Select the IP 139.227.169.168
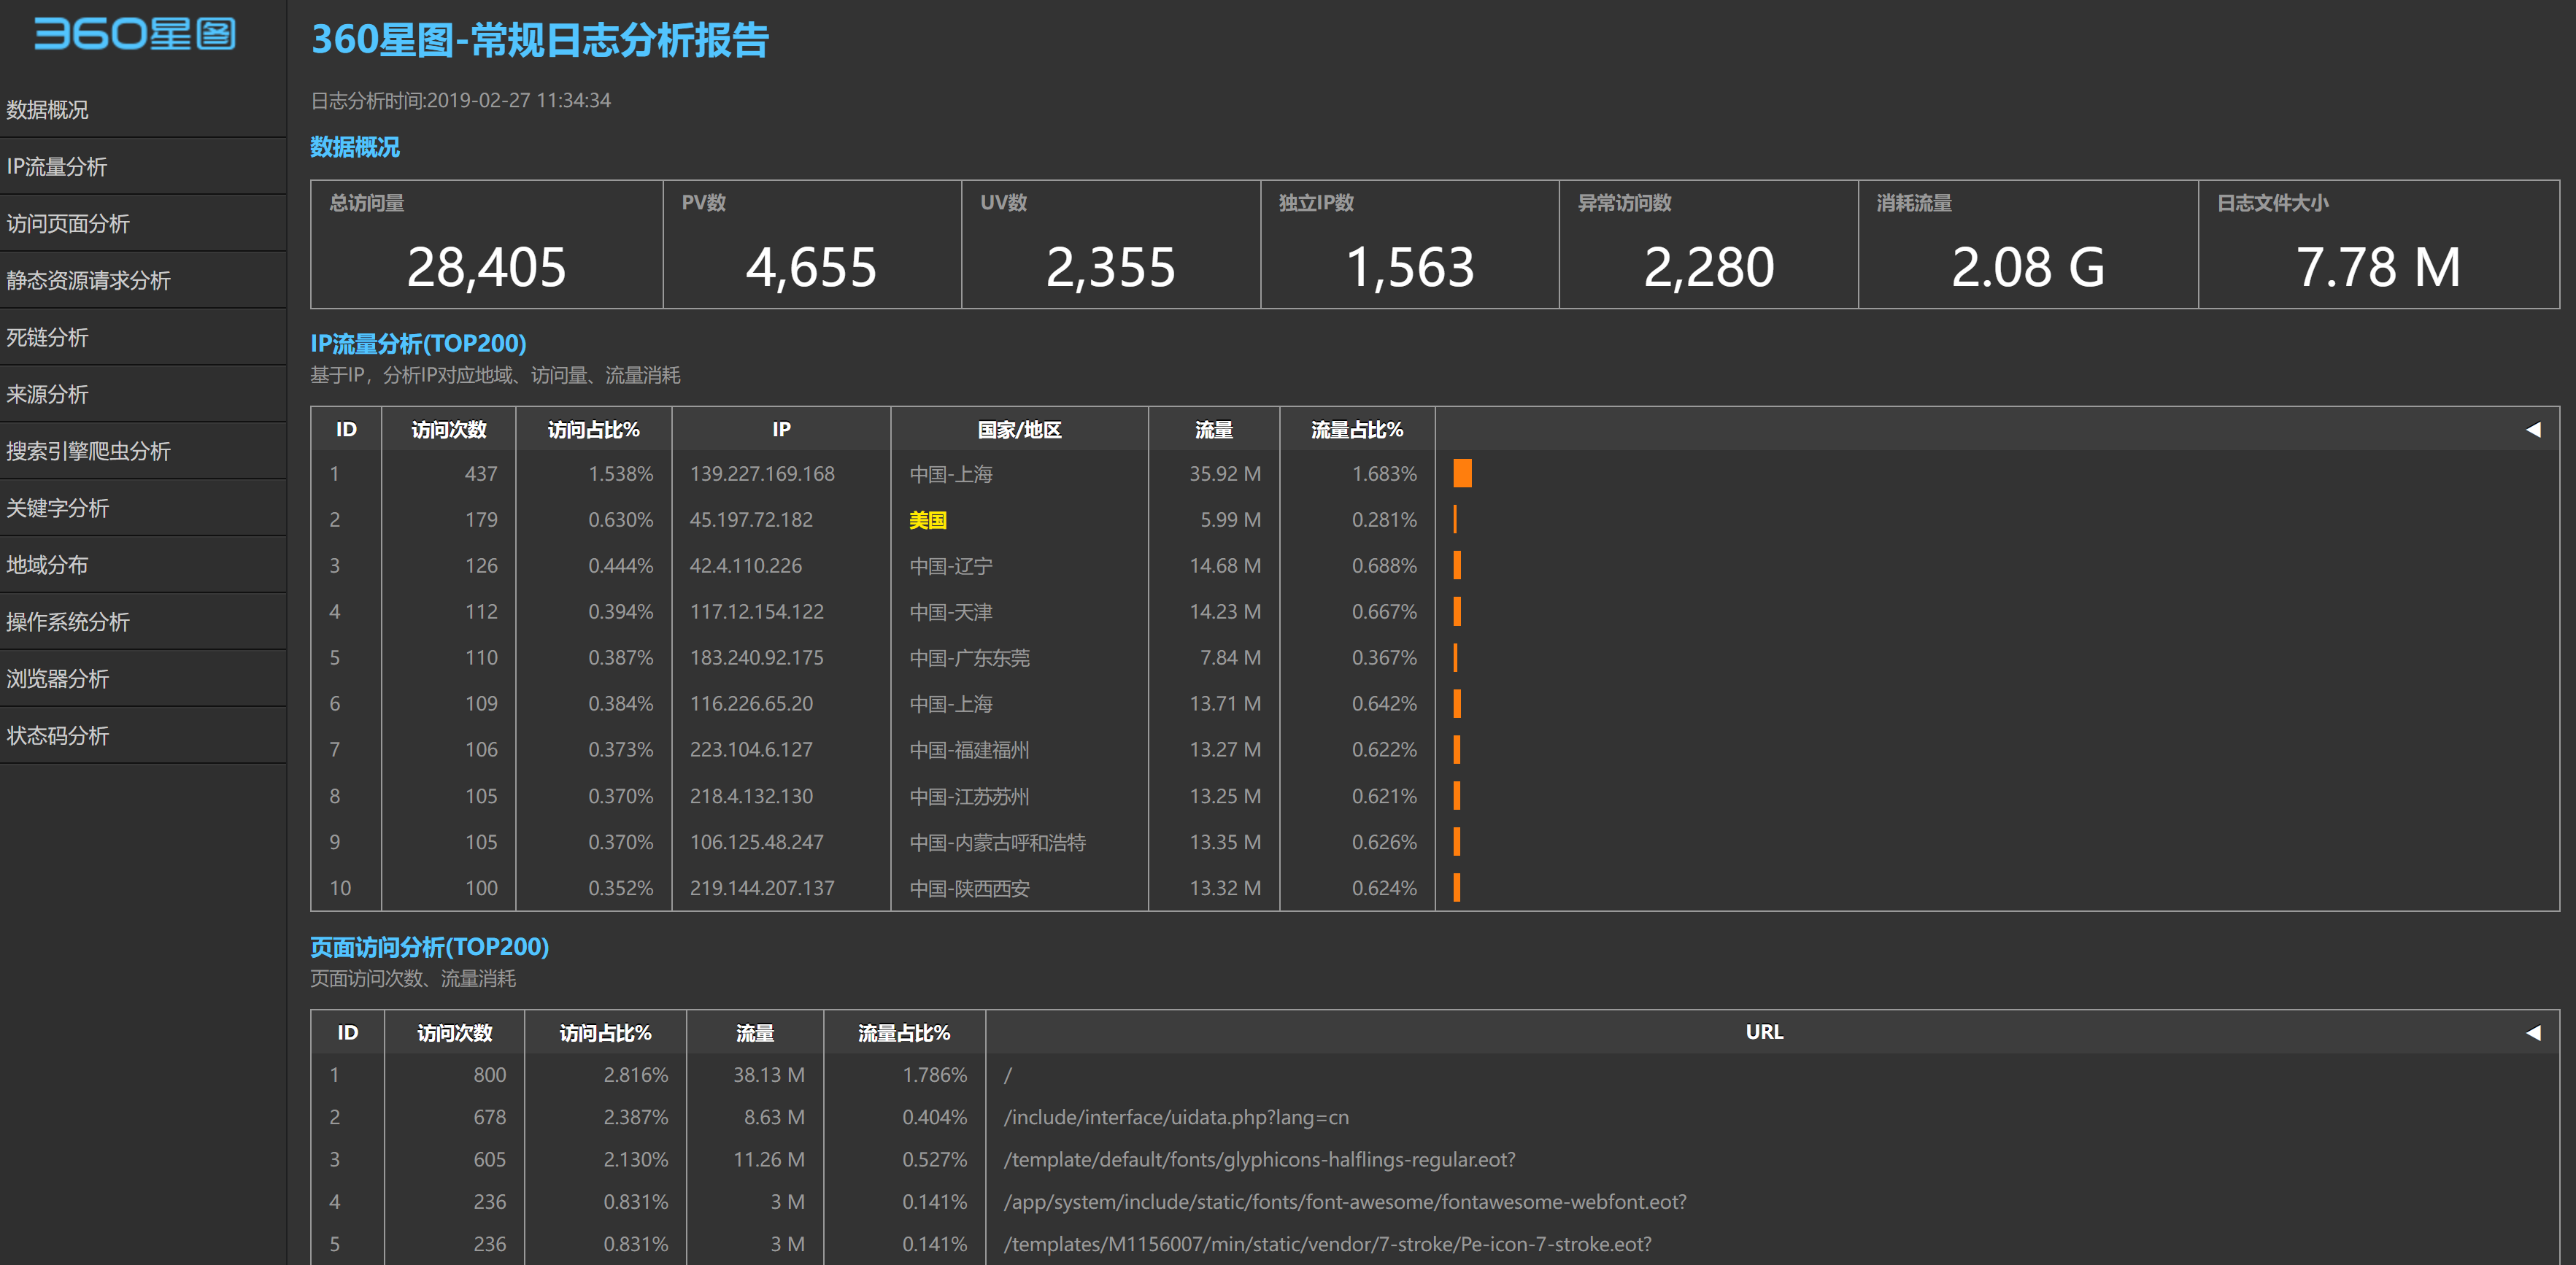The image size is (2576, 1265). (762, 474)
